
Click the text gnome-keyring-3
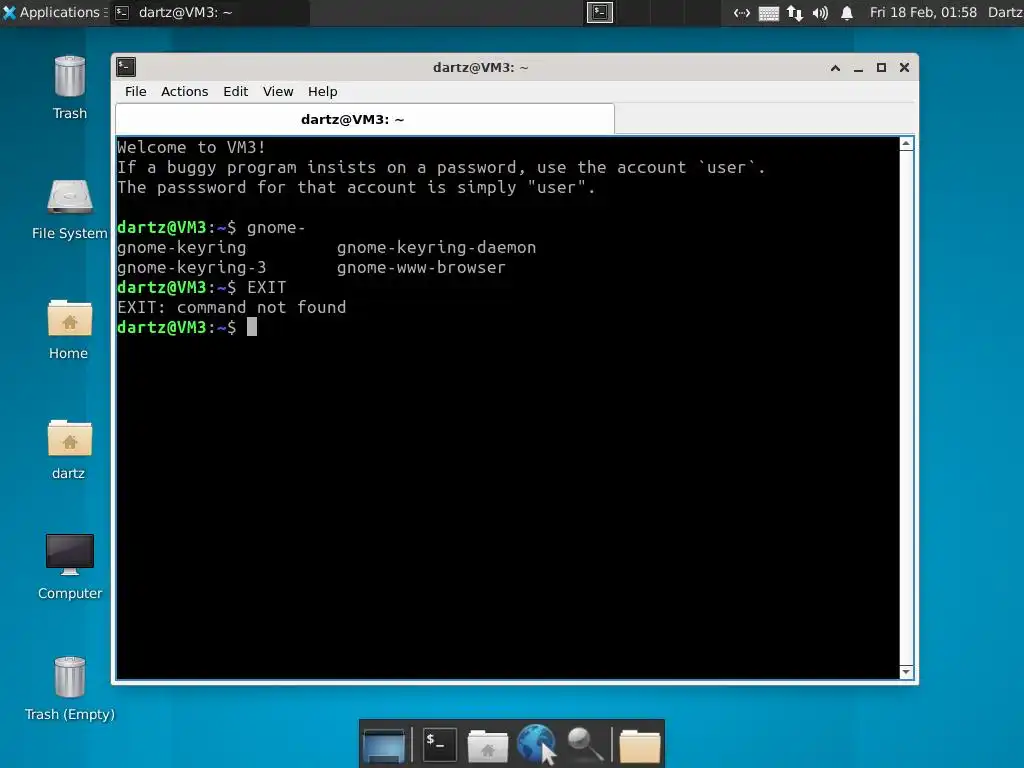tap(192, 268)
